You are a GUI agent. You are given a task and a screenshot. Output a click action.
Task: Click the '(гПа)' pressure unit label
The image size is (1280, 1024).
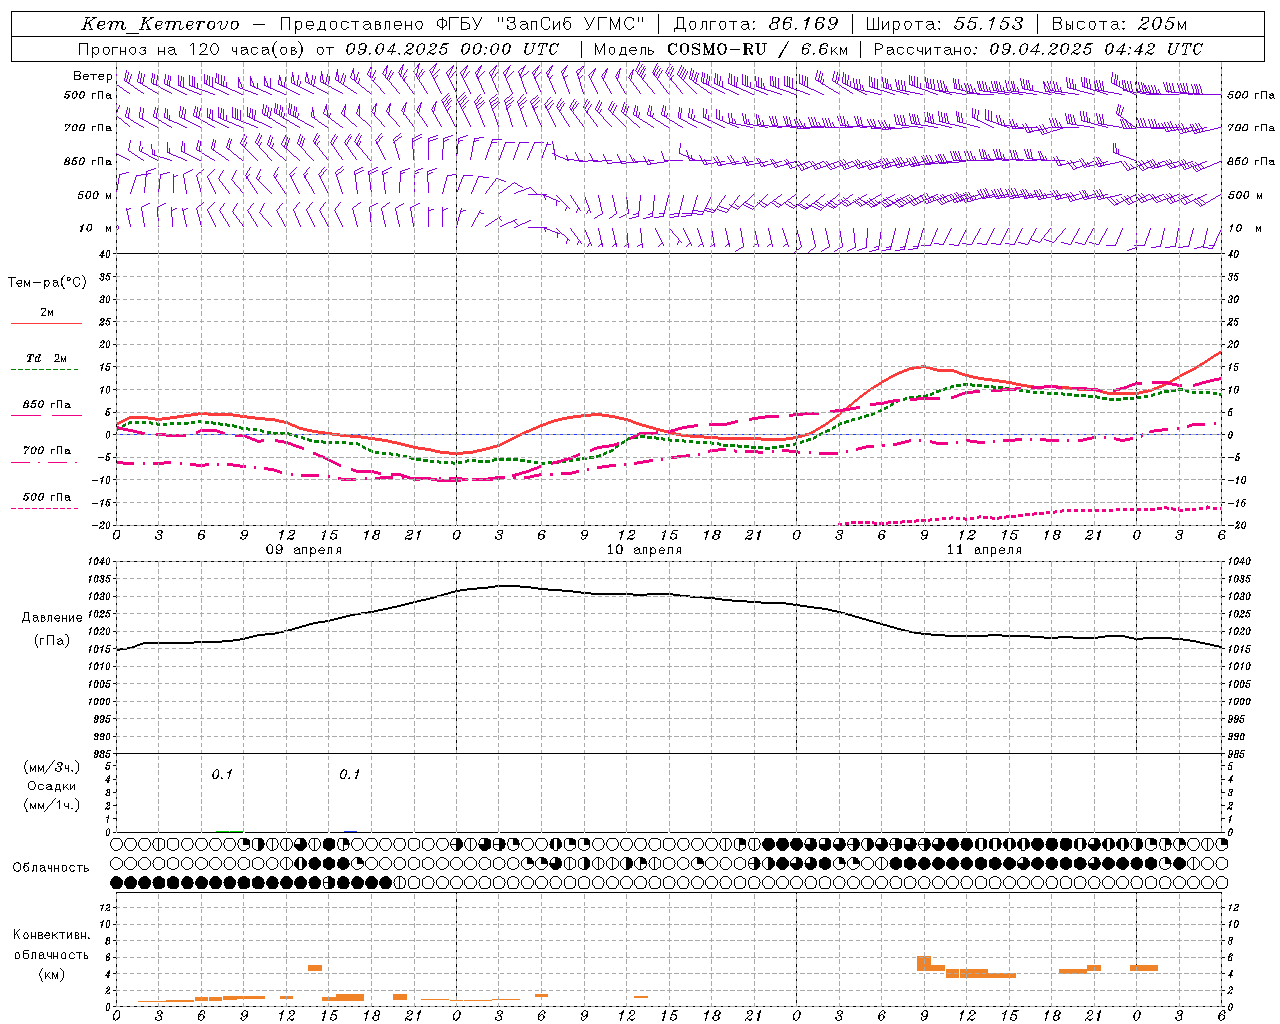(x=52, y=641)
